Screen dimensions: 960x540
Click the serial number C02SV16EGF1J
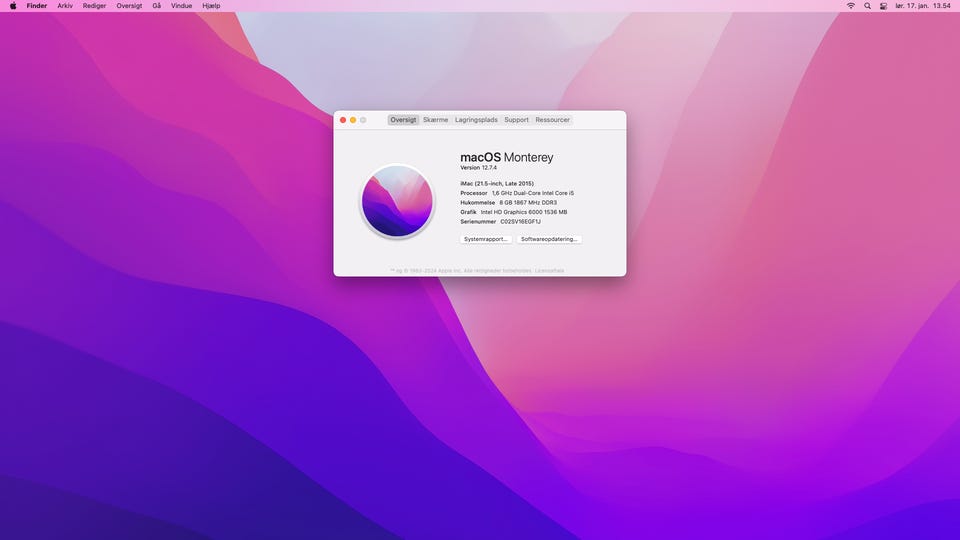click(520, 222)
